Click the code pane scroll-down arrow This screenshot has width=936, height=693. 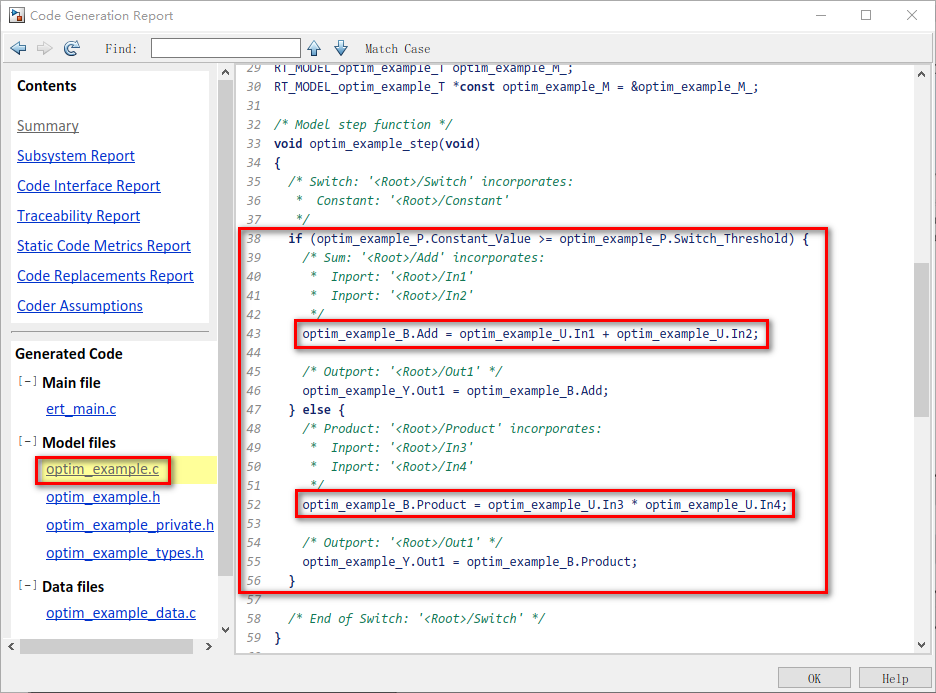click(922, 645)
